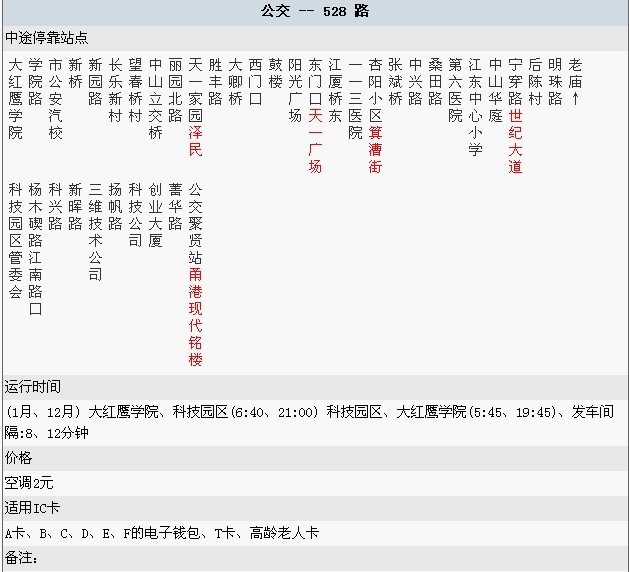Screen dimensions: 629x572
Task: Select the 宁穿路世纪大道 stop
Action: pos(515,116)
